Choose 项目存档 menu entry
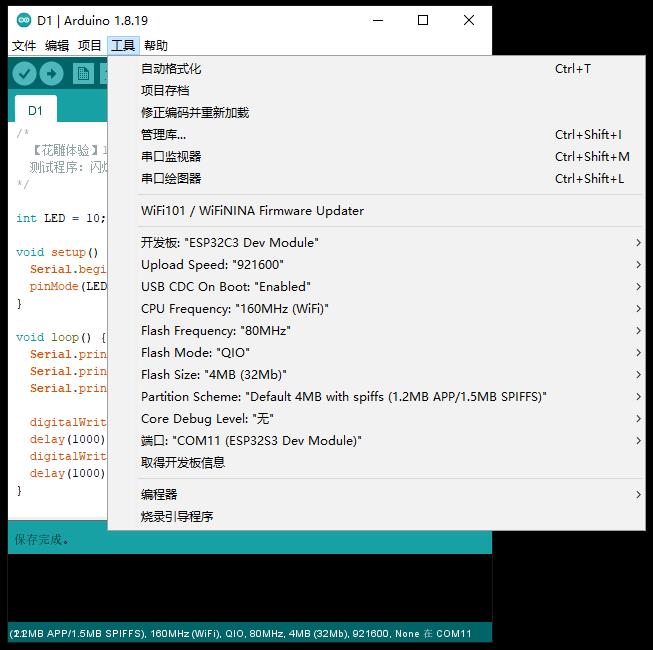Image resolution: width=653 pixels, height=650 pixels. (x=374, y=90)
